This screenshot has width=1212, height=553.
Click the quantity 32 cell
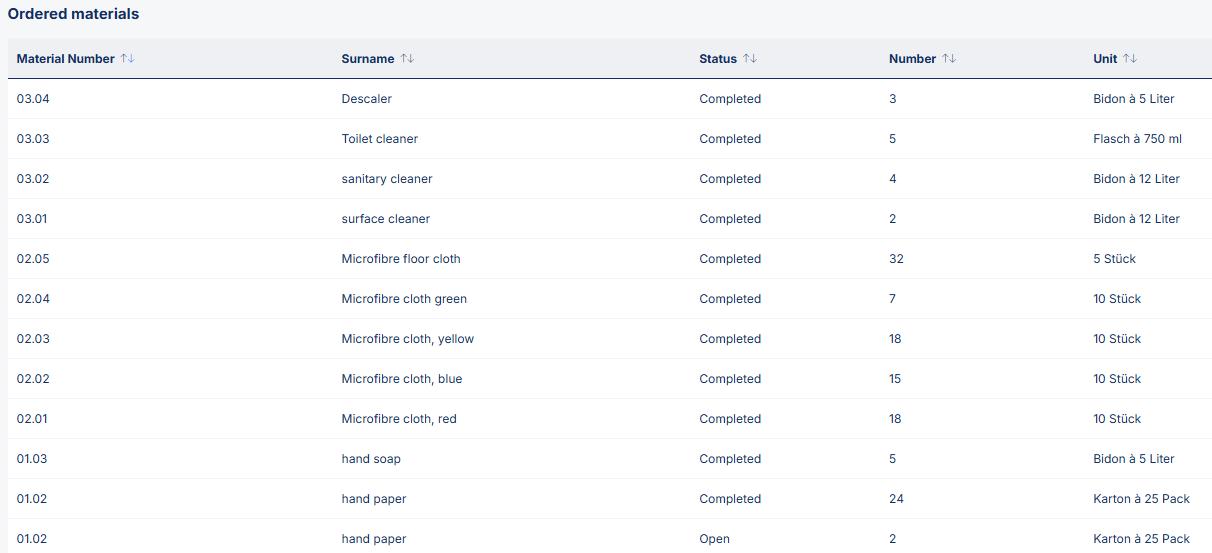point(896,259)
